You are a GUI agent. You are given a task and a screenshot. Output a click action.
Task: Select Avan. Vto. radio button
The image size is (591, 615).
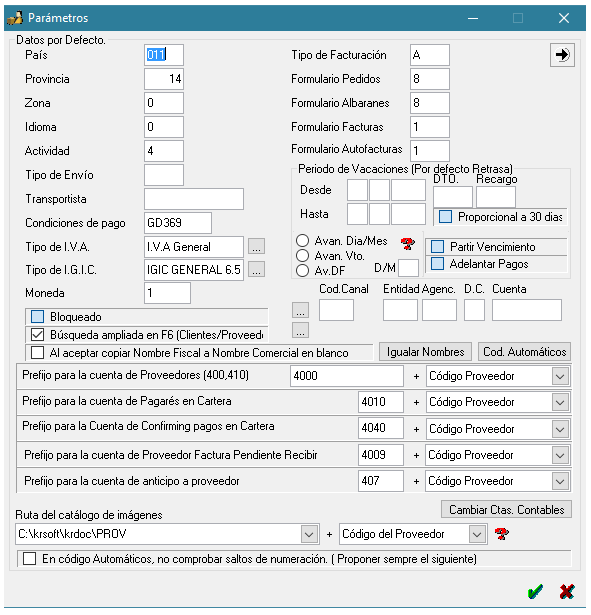click(302, 256)
